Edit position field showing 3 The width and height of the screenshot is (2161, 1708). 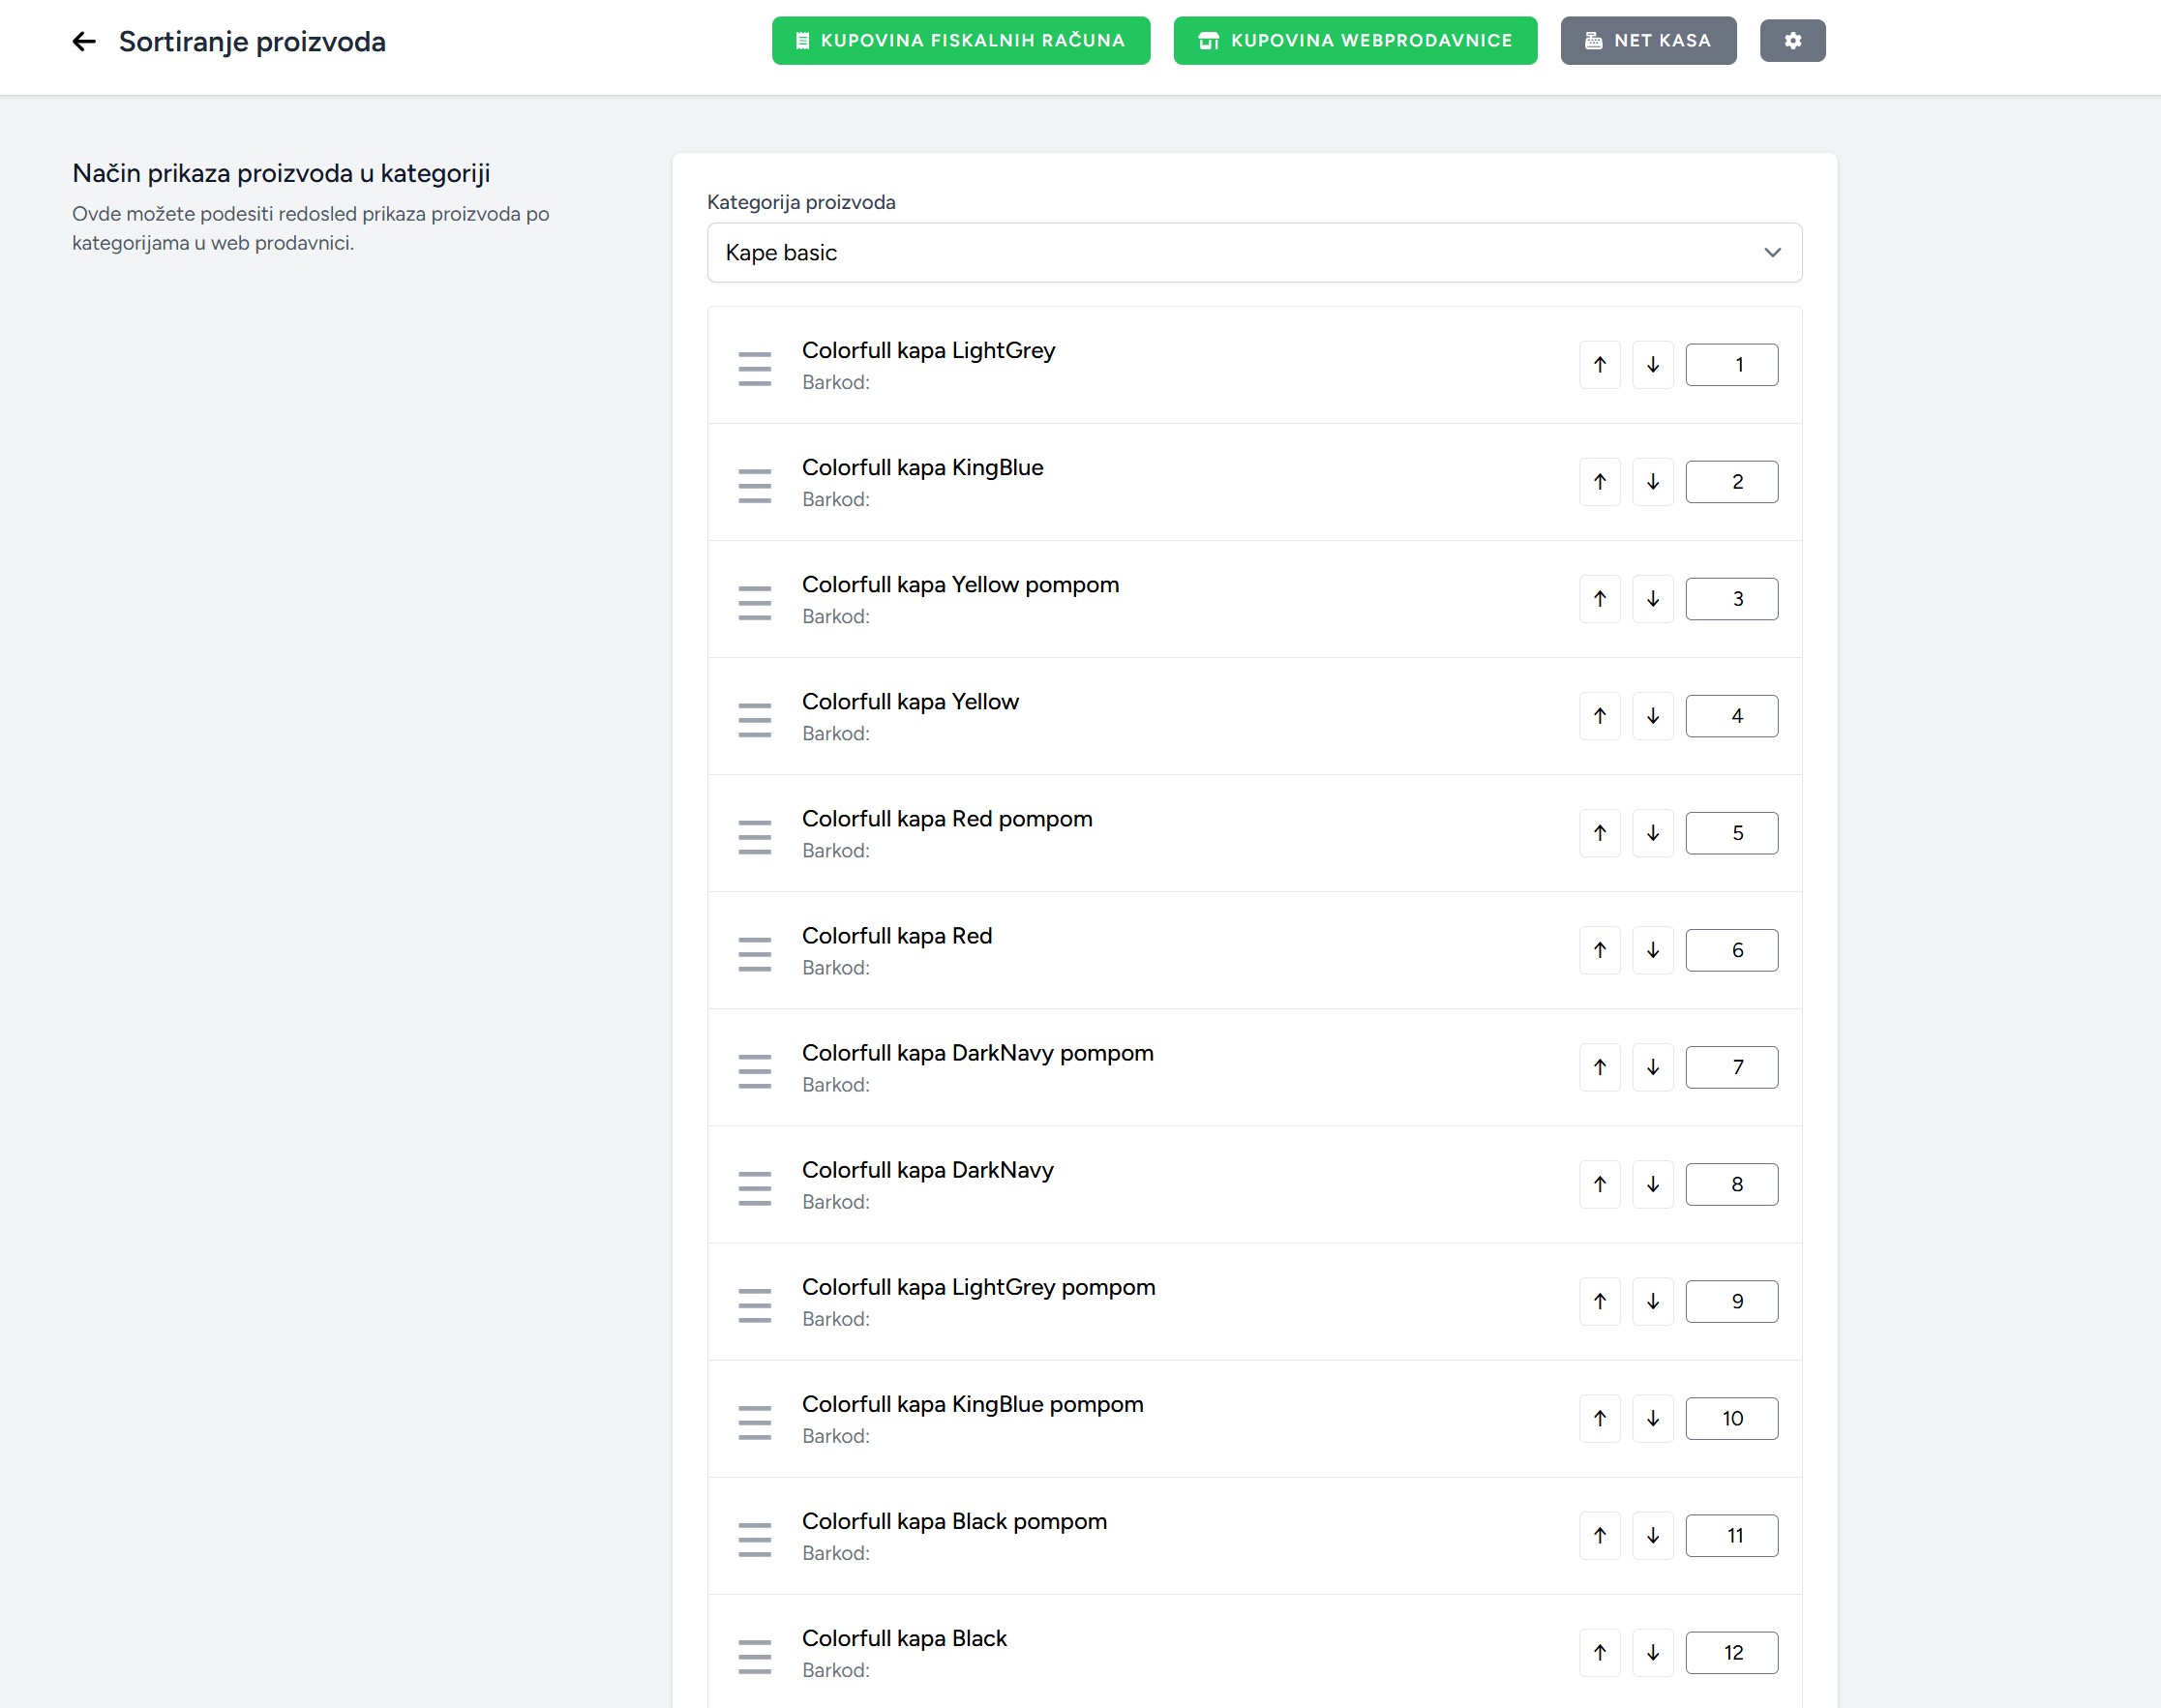click(1731, 599)
